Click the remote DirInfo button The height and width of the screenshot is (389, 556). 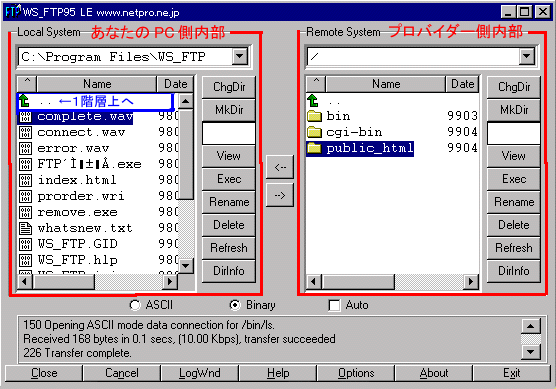pyautogui.click(x=514, y=271)
